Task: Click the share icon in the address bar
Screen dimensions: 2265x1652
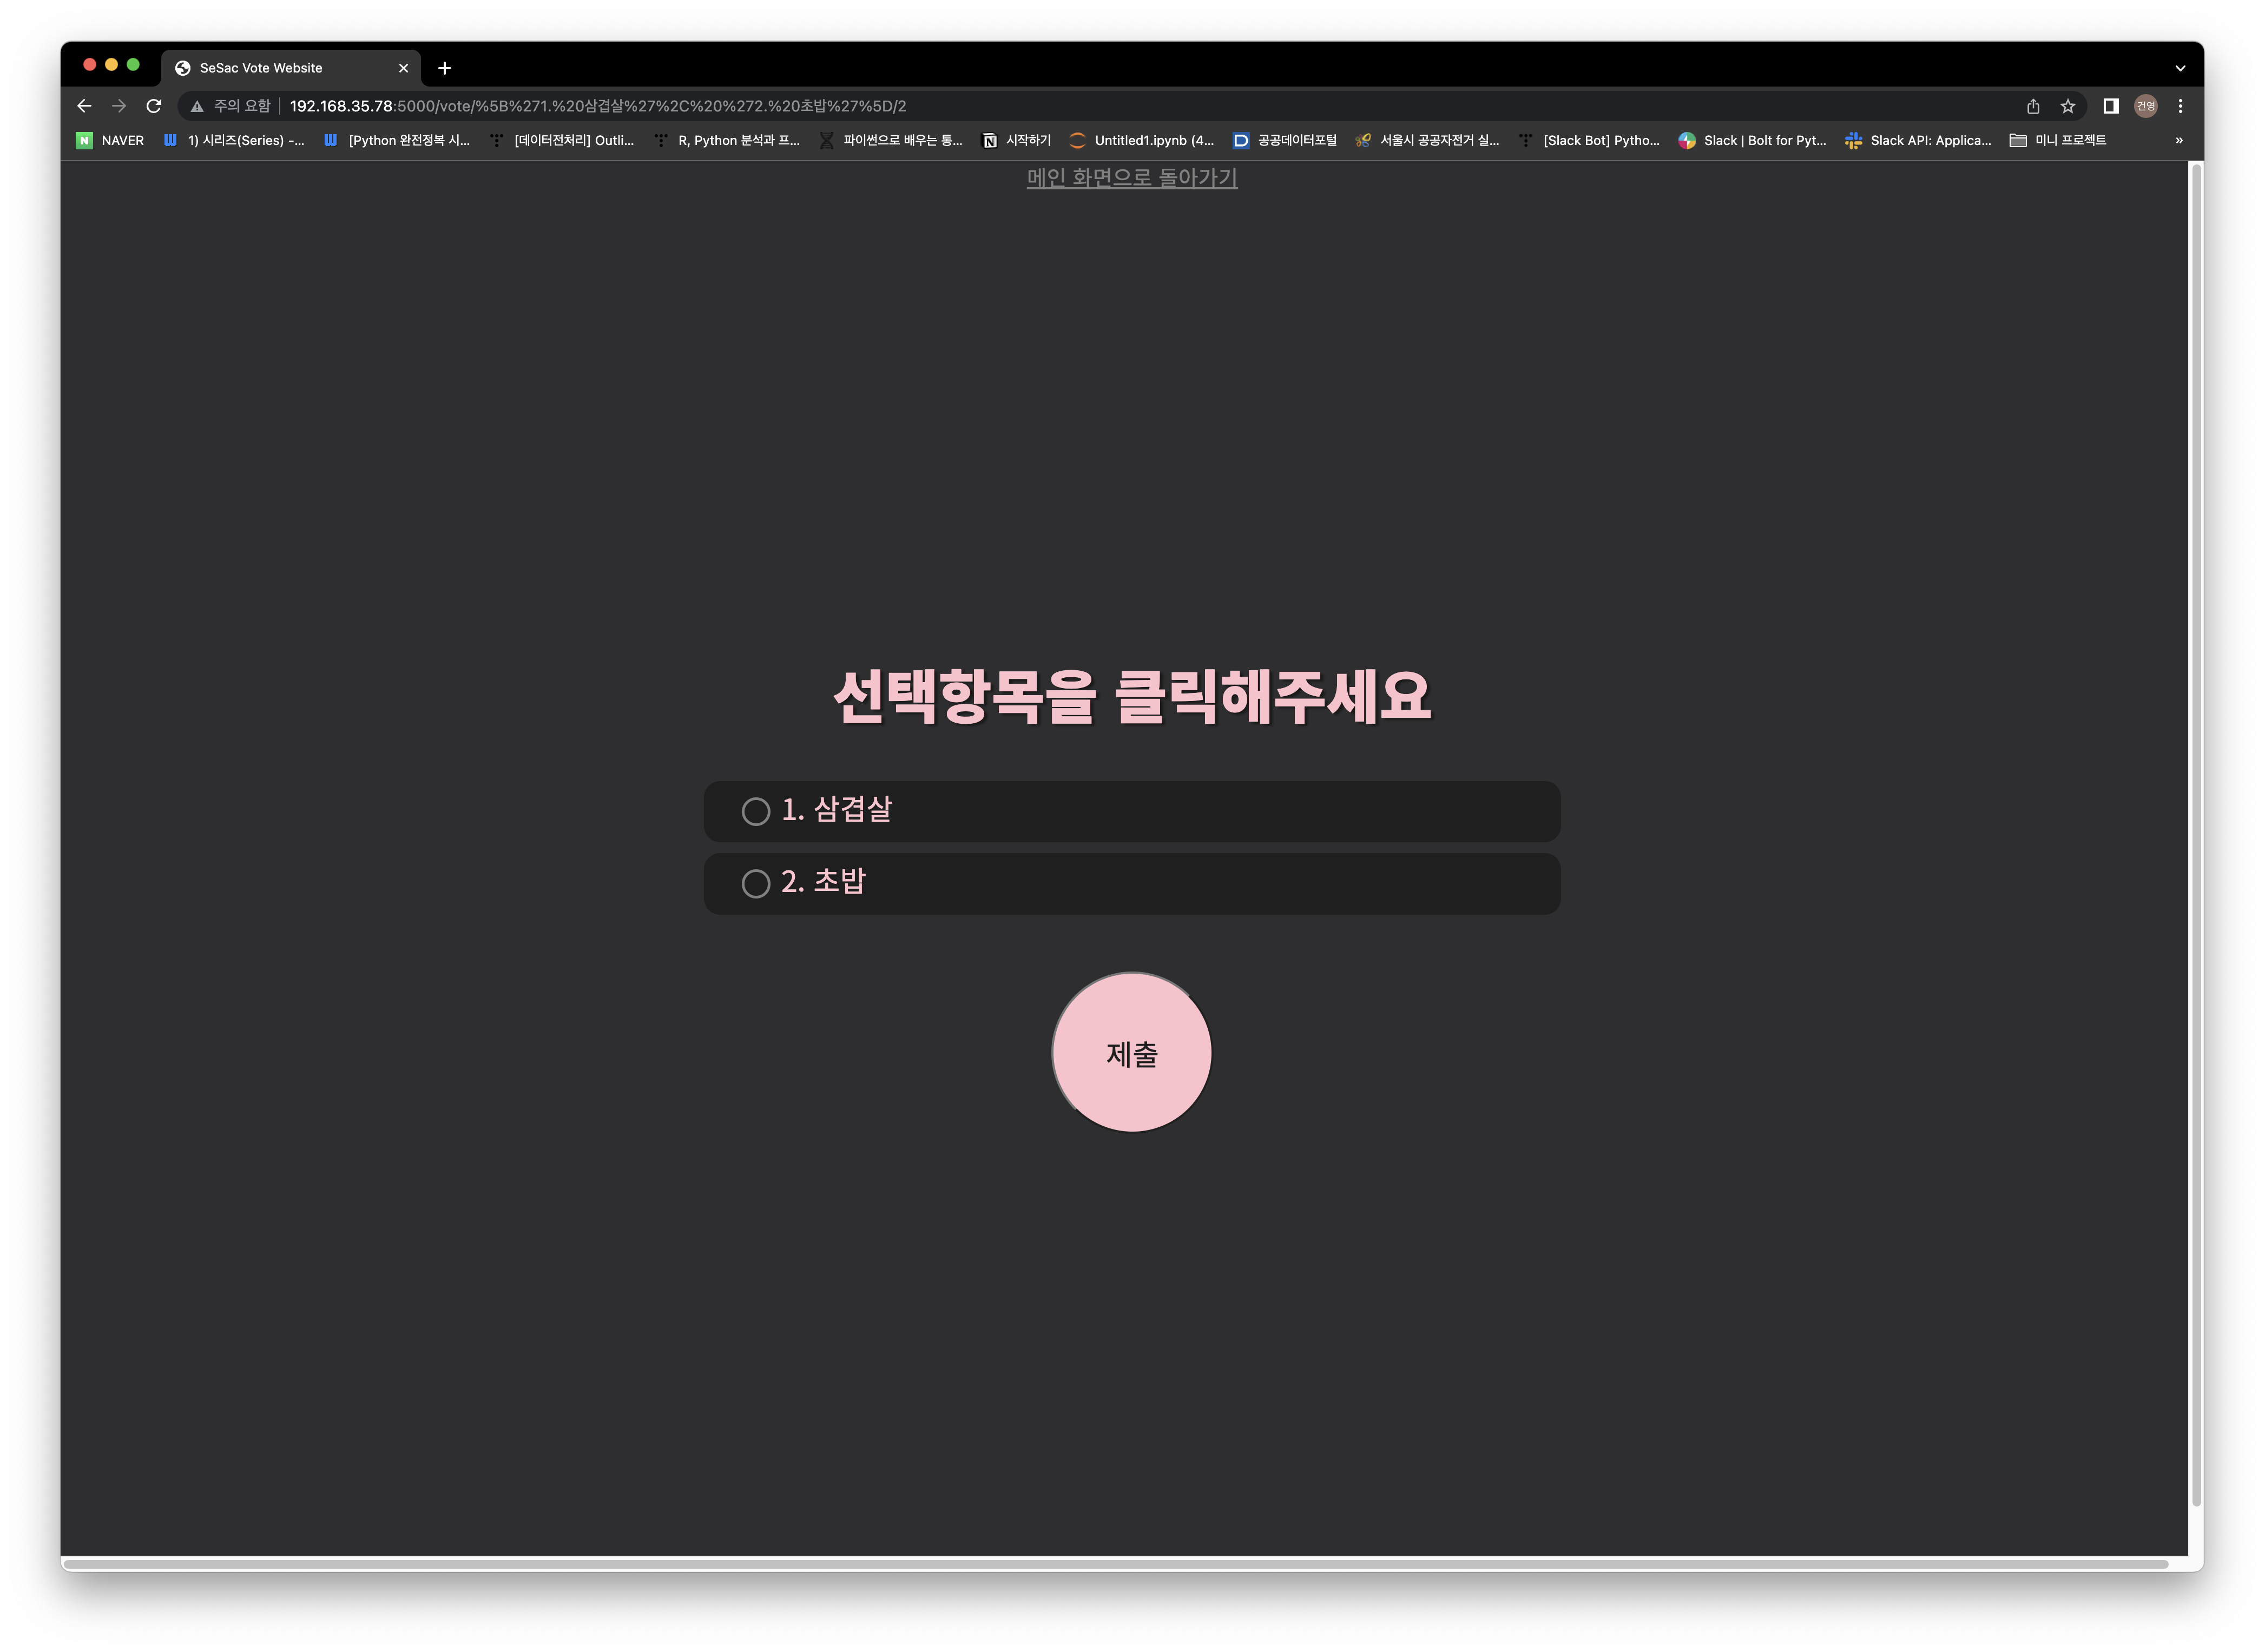Action: 2033,106
